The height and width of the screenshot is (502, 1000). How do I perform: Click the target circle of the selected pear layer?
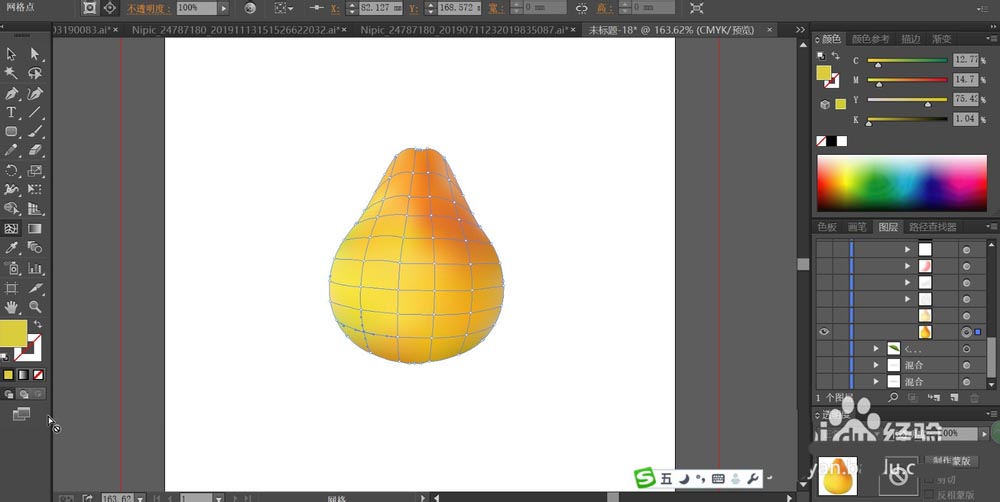(x=966, y=332)
